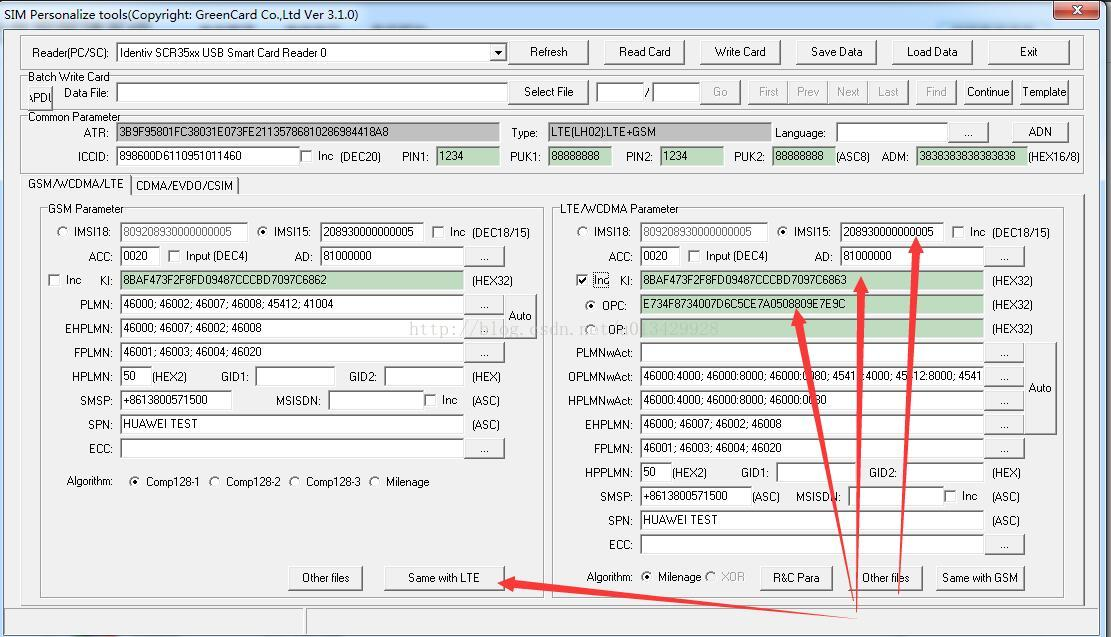Click the Same with LTE button
The image size is (1111, 637).
pos(443,578)
